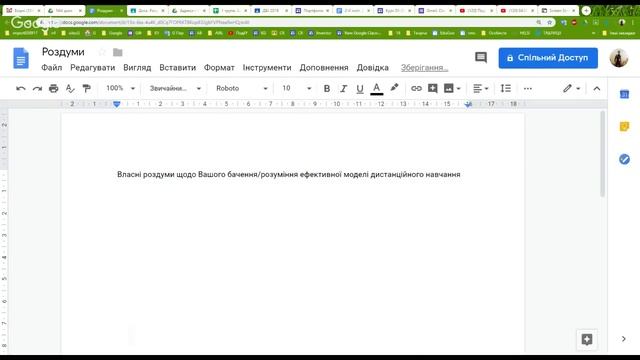Viewport: 640px width, 360px height.
Task: Click the Зберігання status link
Action: [x=424, y=68]
